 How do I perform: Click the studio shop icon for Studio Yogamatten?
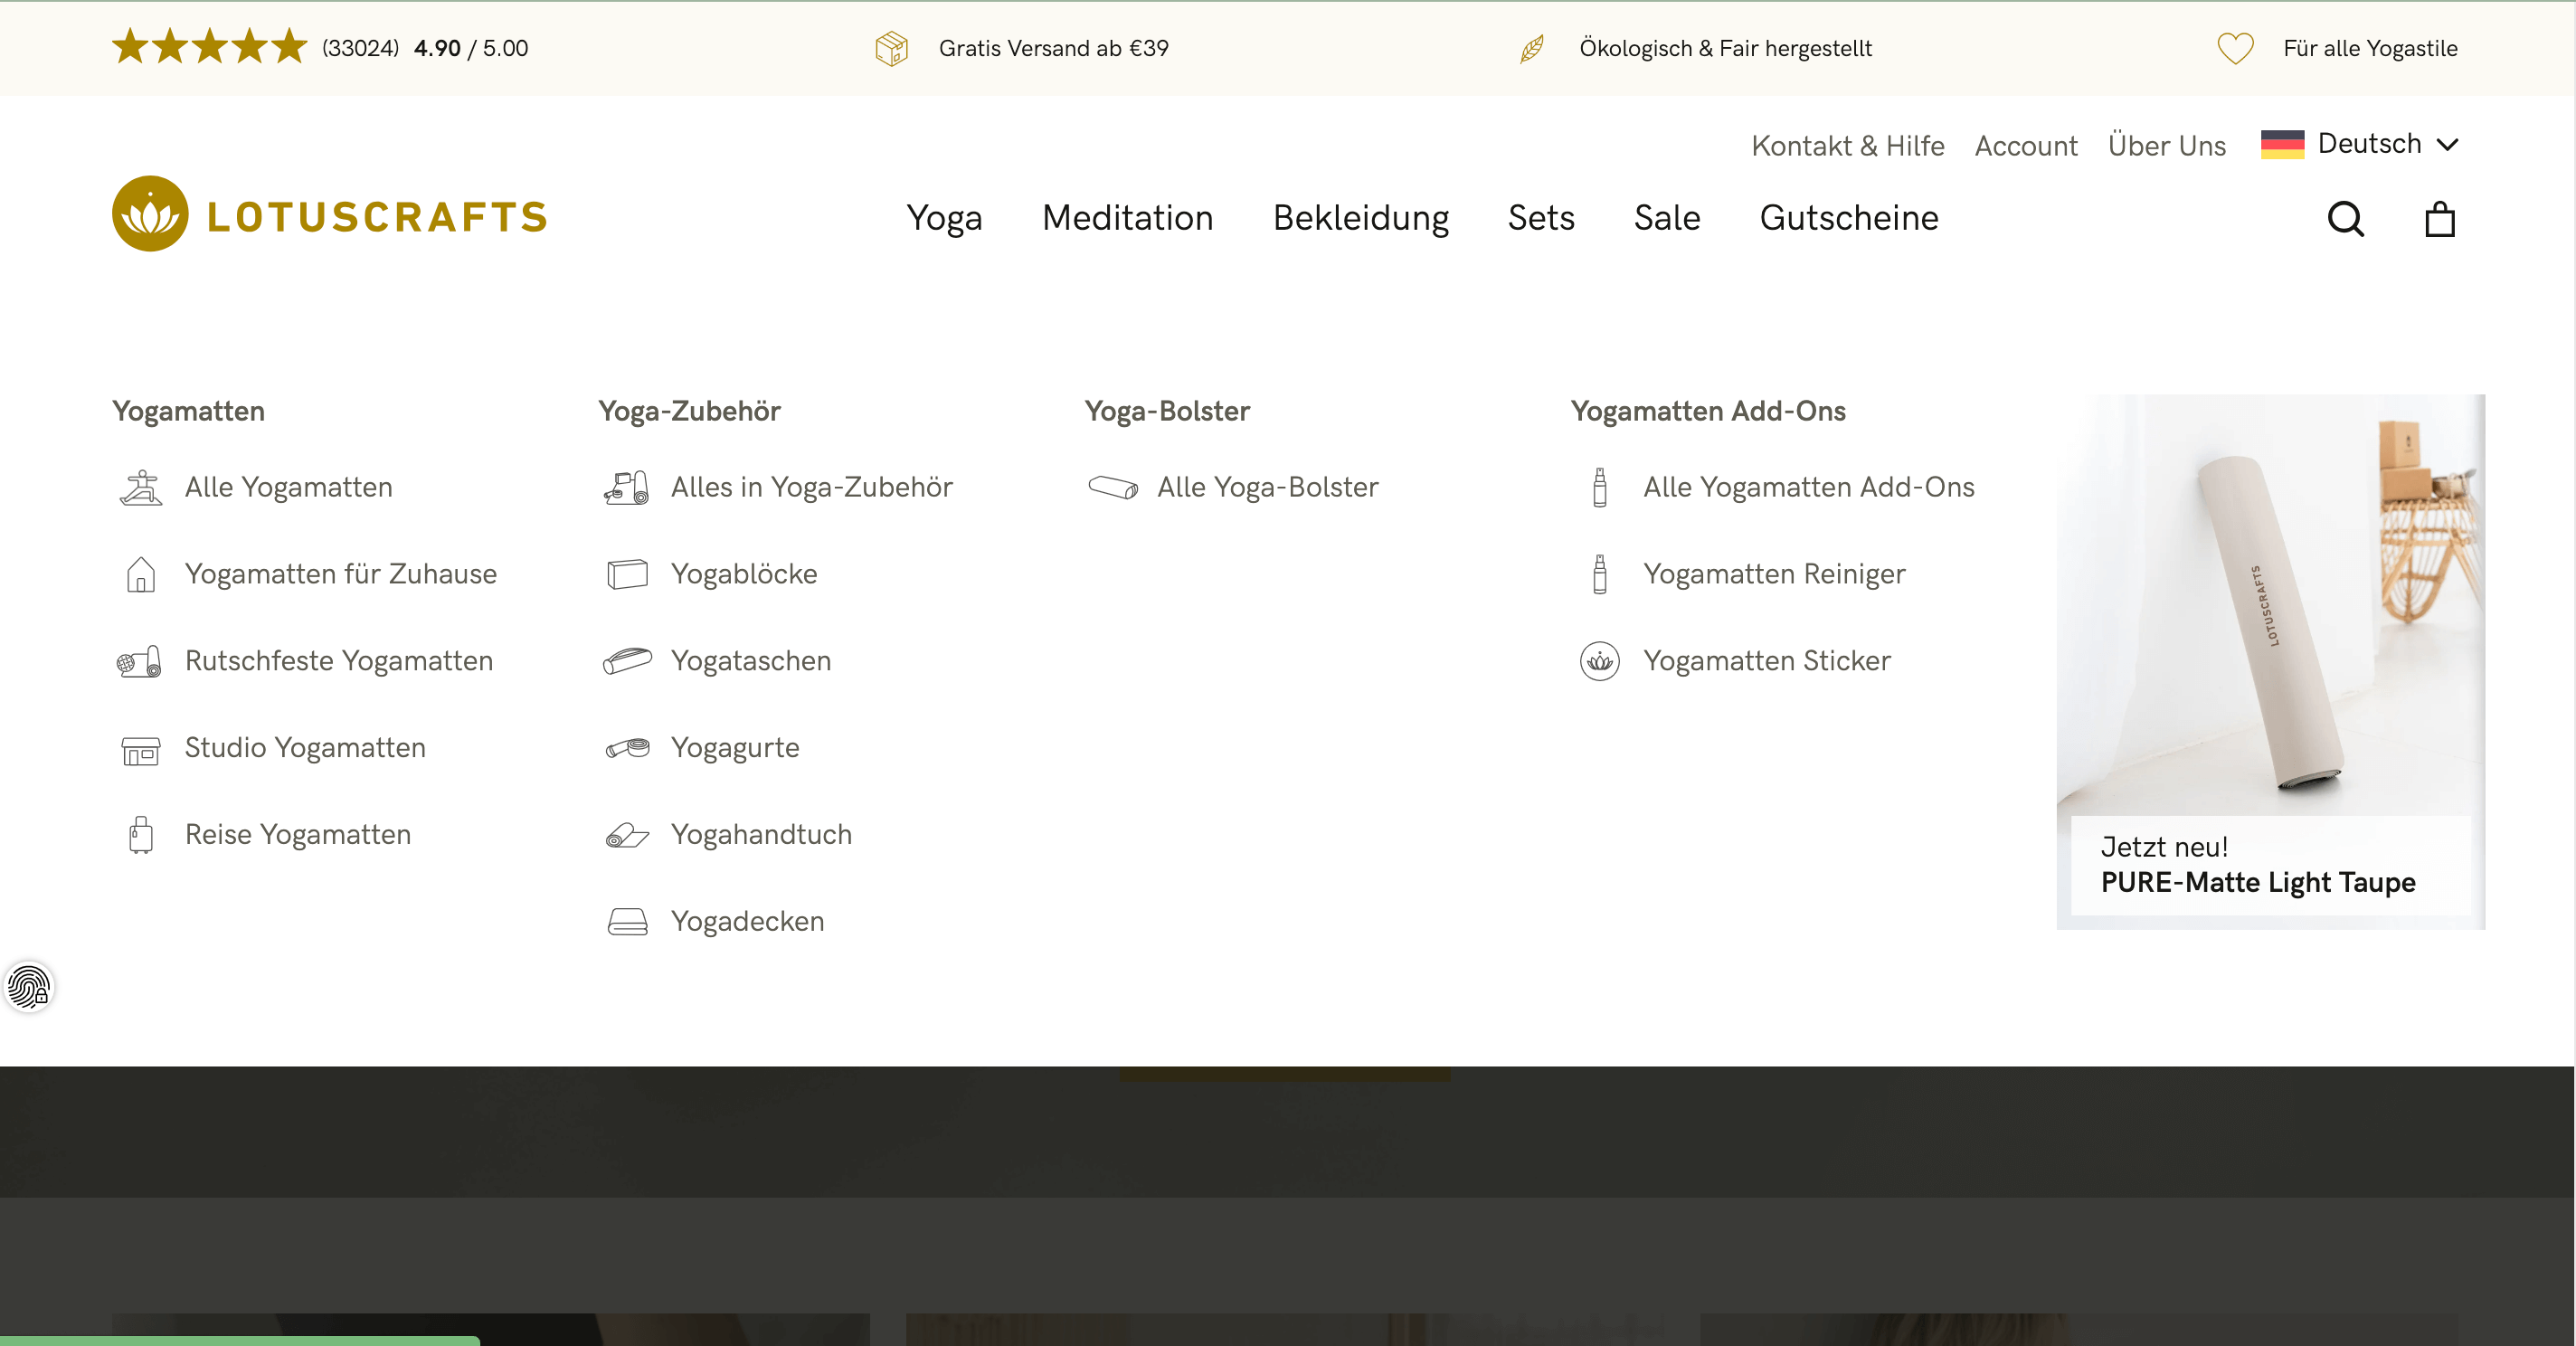[141, 750]
